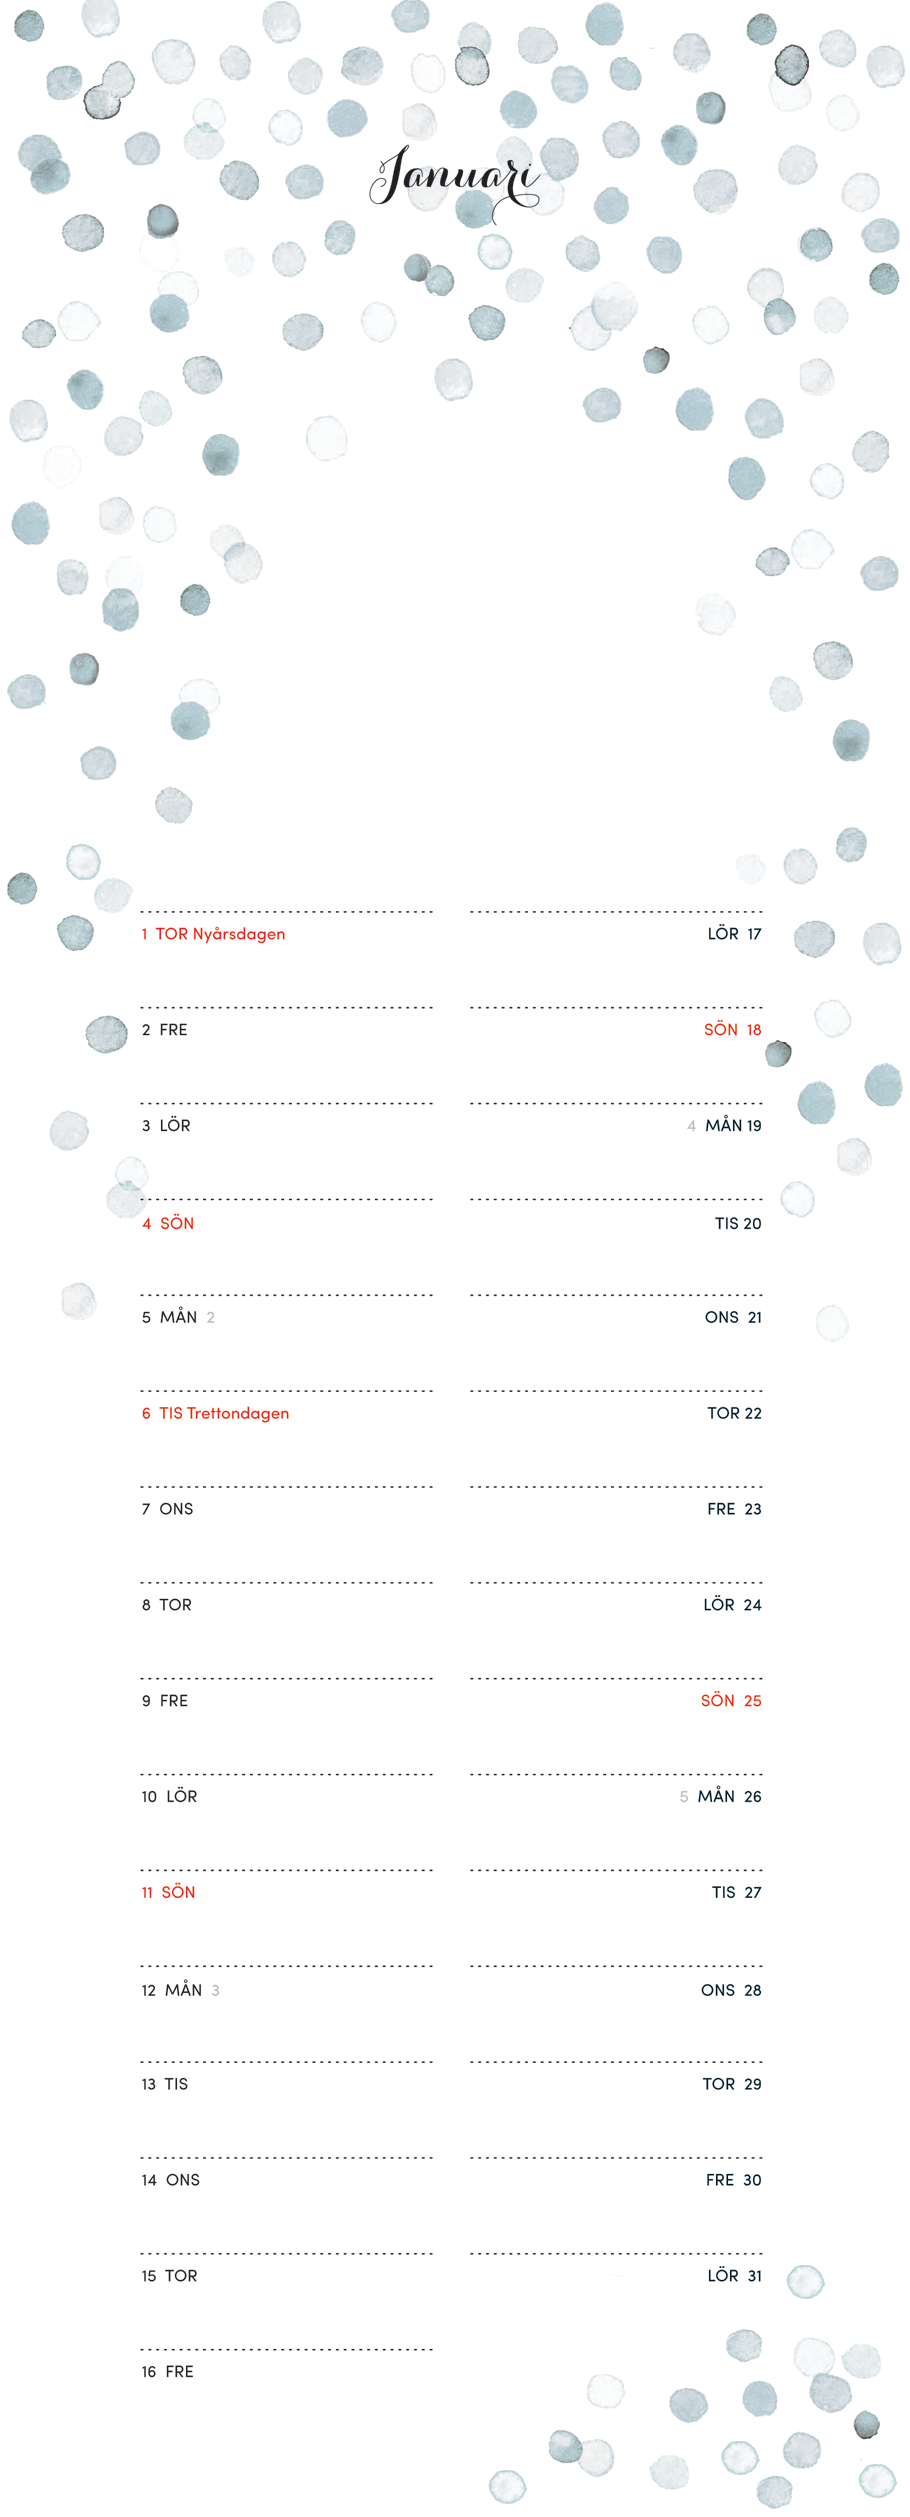Click the LÖR 17 date label
The height and width of the screenshot is (2517, 910).
[734, 934]
